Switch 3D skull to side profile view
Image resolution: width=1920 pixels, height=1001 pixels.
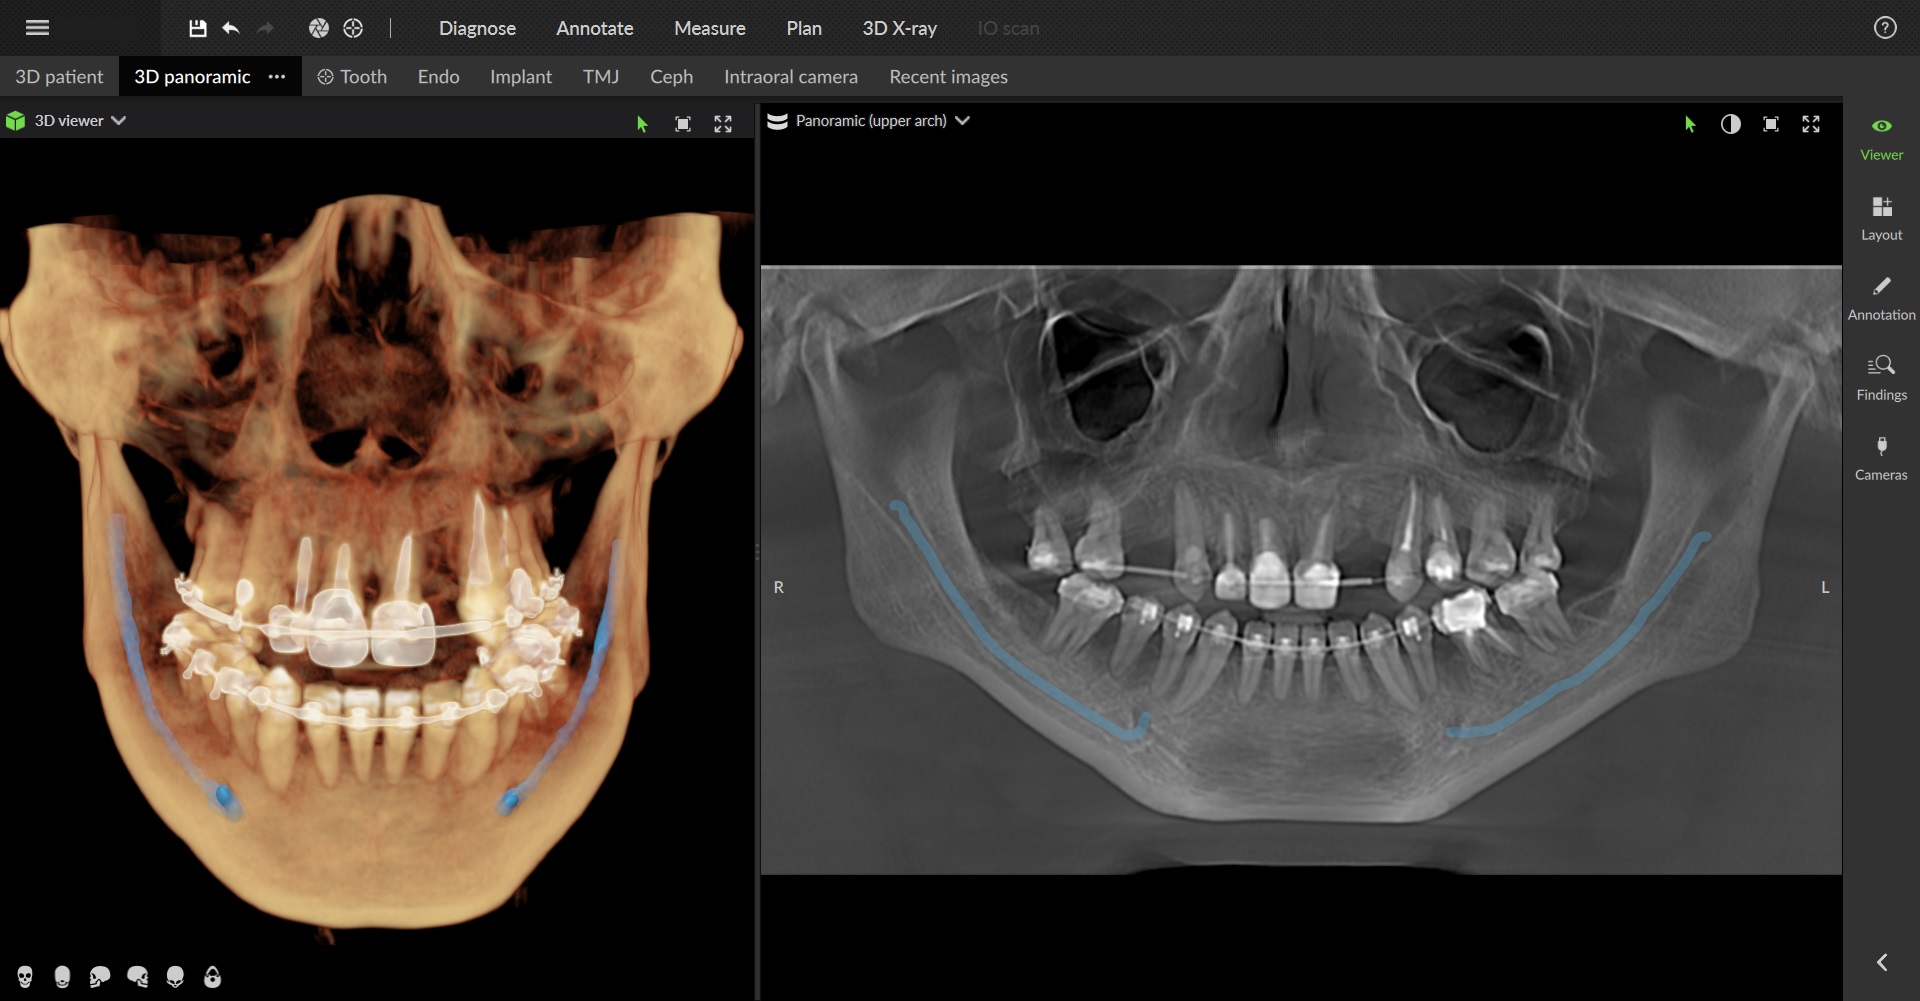[x=99, y=976]
